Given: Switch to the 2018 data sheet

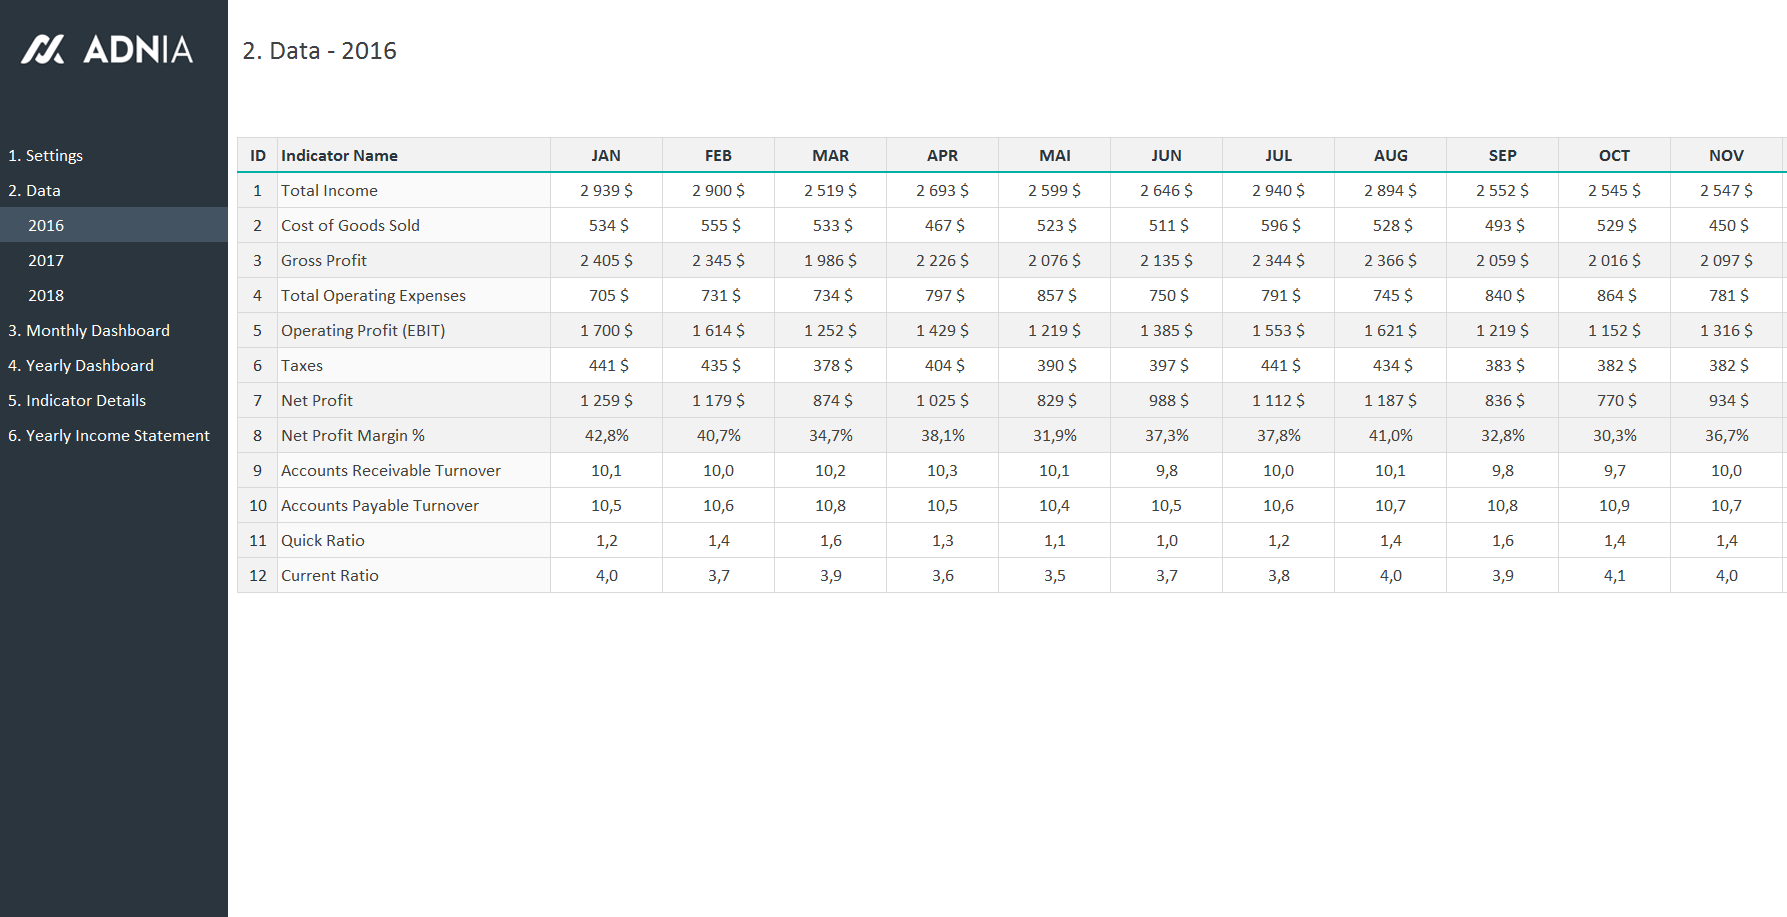Looking at the screenshot, I should 46,295.
